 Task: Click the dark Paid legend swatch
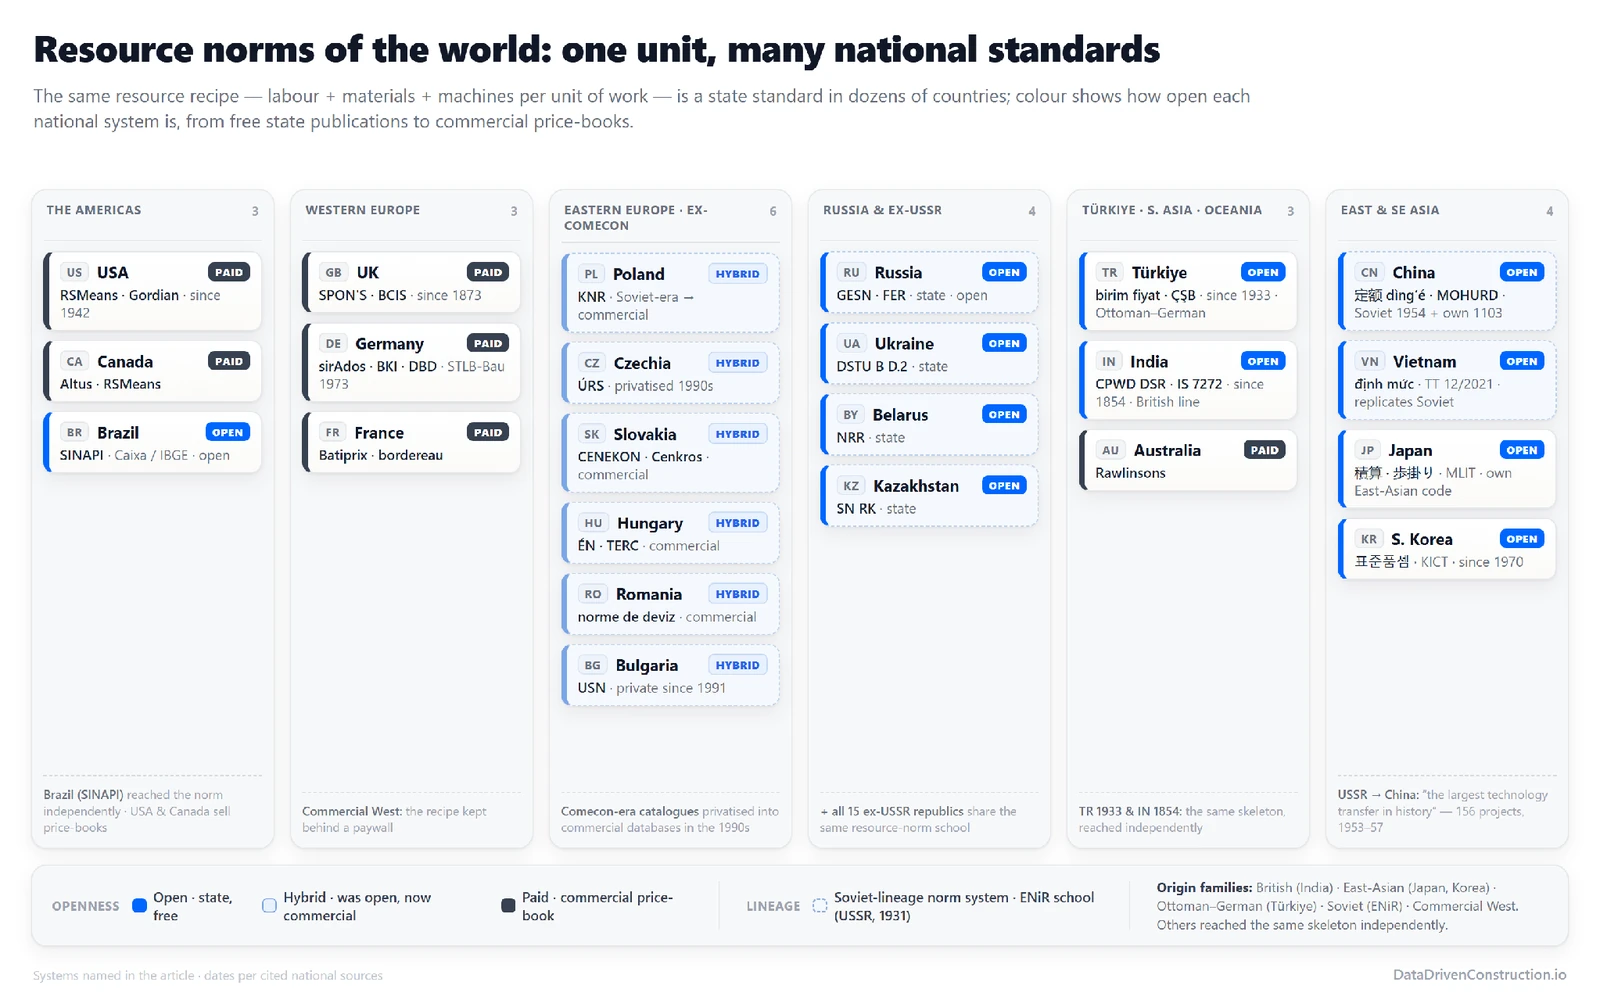coord(508,906)
